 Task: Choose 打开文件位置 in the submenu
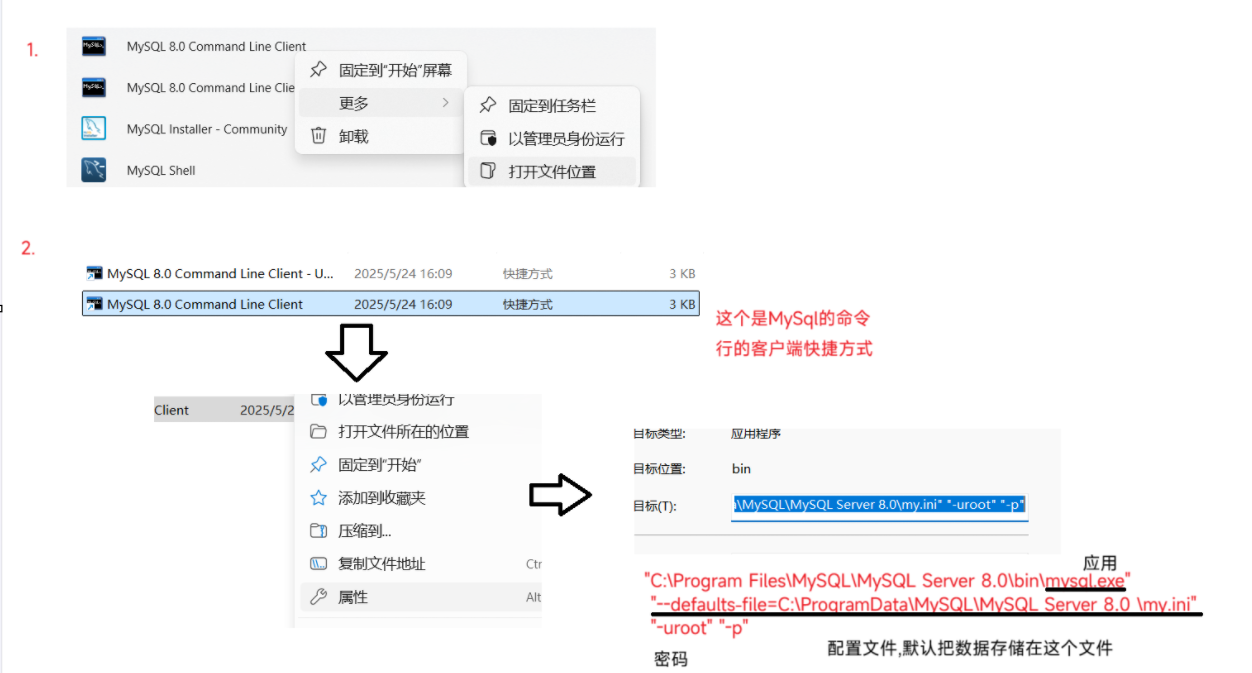(x=552, y=171)
